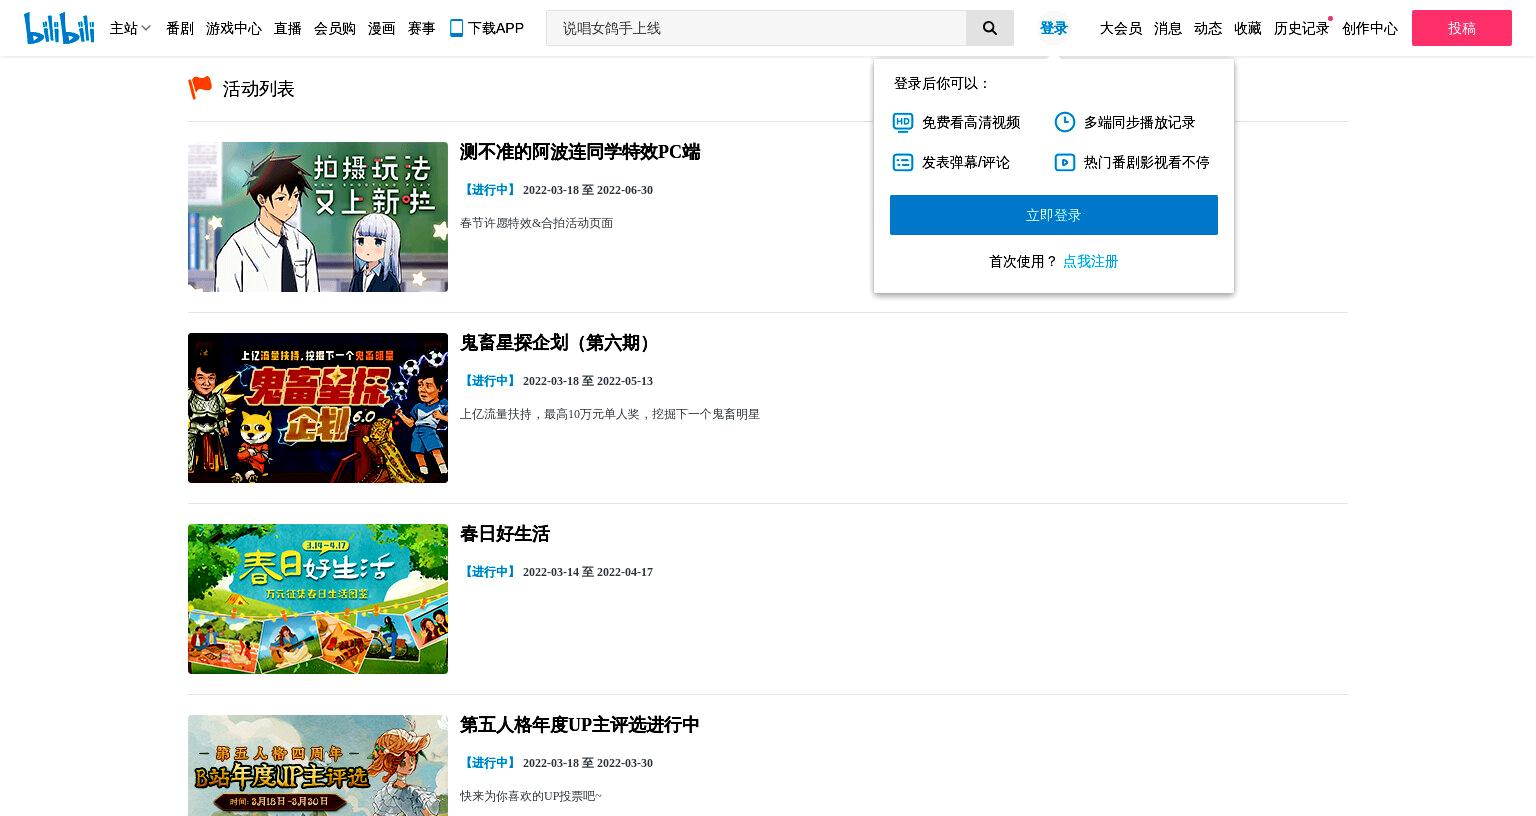The height and width of the screenshot is (816, 1536).
Task: Click date 2022-03-14 至 2022-04-17
Action: point(588,572)
